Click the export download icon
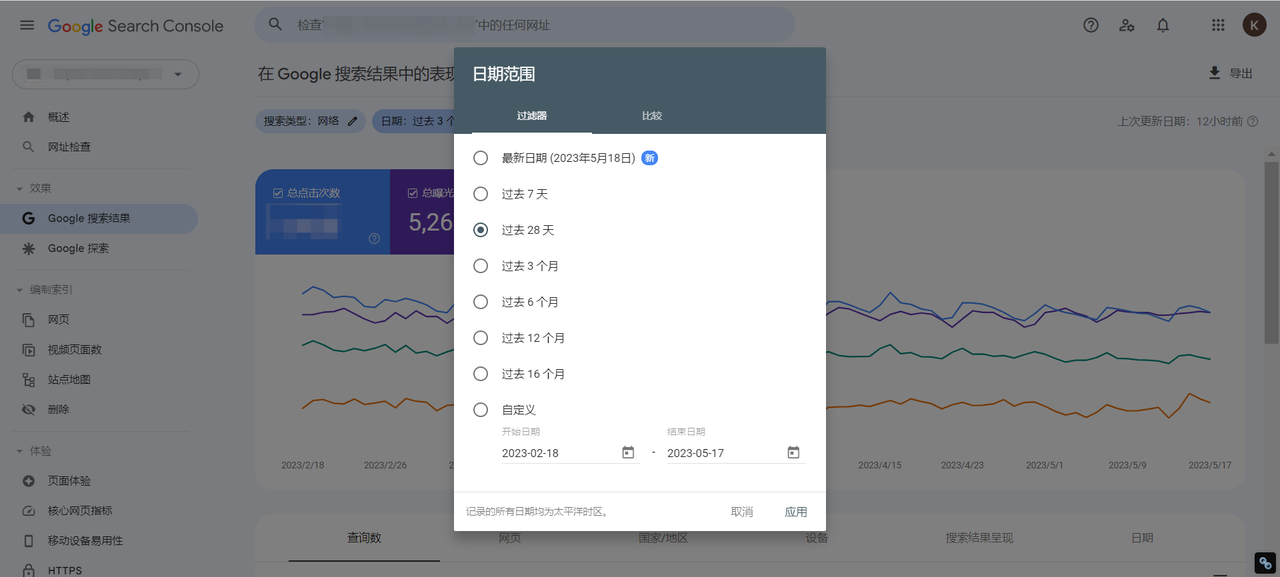This screenshot has height=577, width=1280. click(x=1214, y=73)
